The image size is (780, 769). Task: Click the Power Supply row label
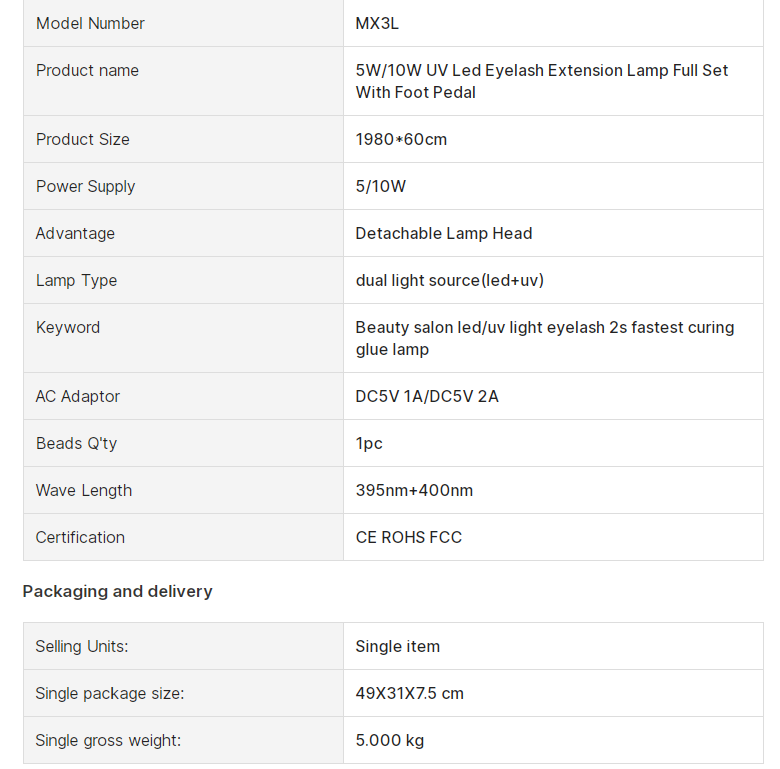coord(85,186)
